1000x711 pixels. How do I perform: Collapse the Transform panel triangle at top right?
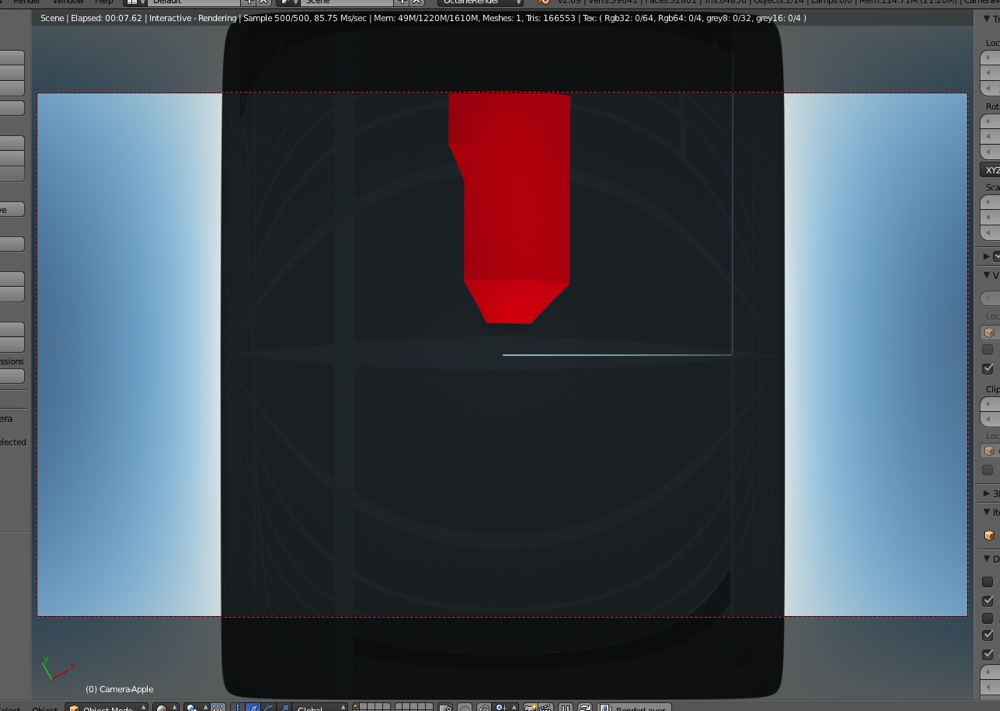[987, 19]
